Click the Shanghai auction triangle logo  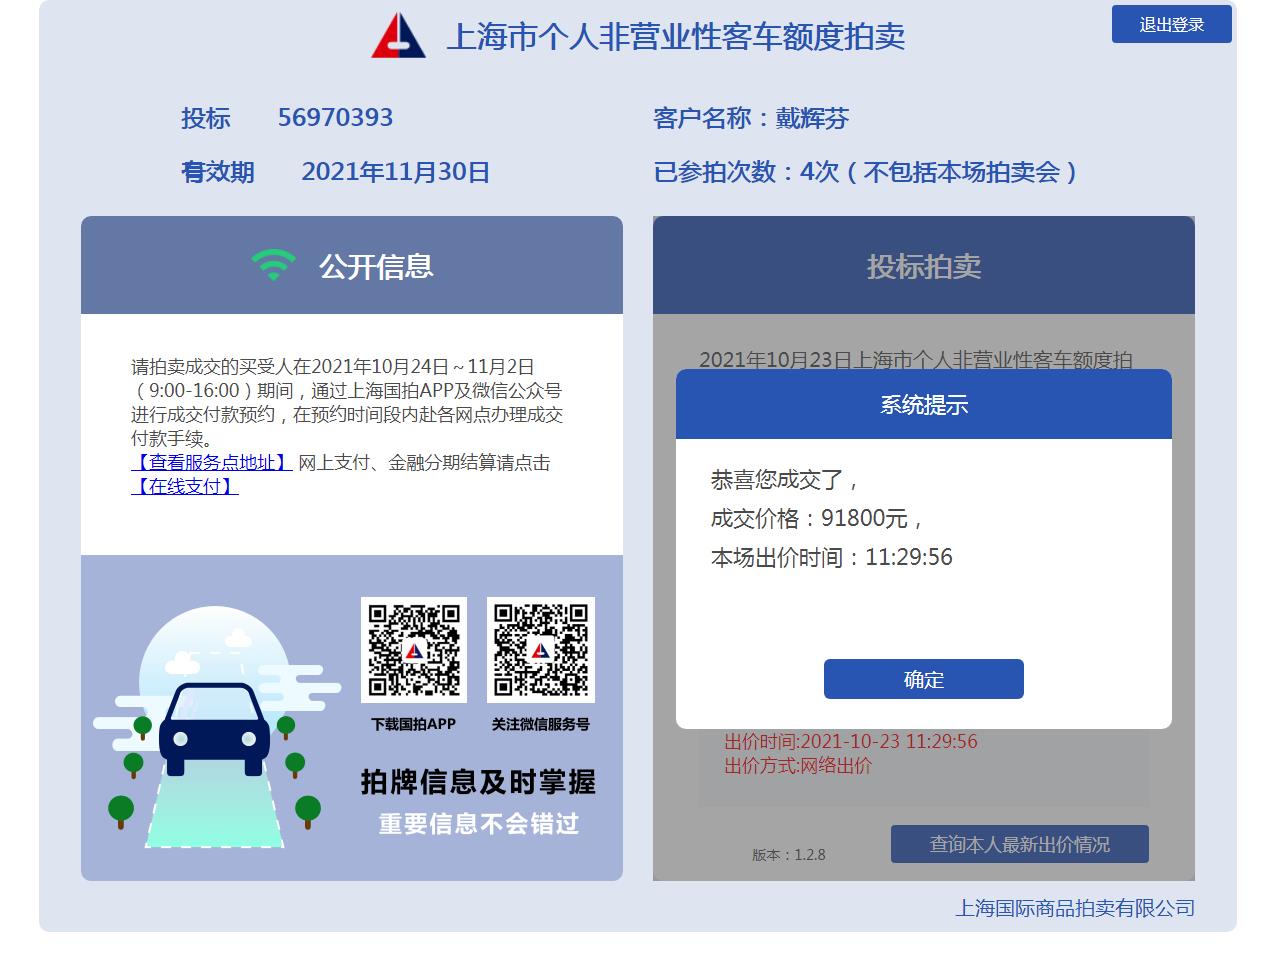(398, 35)
